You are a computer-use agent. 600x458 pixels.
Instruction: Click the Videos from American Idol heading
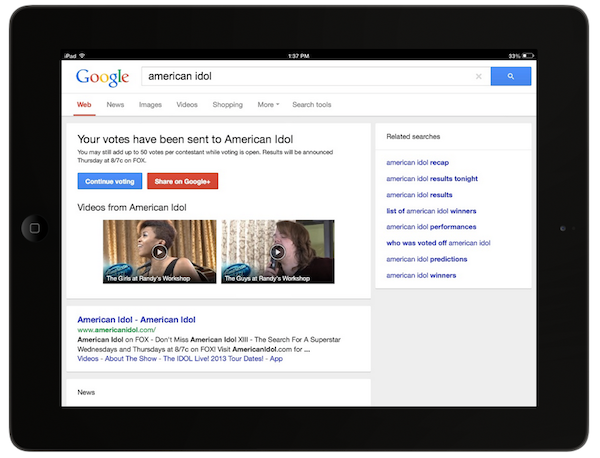coord(132,207)
